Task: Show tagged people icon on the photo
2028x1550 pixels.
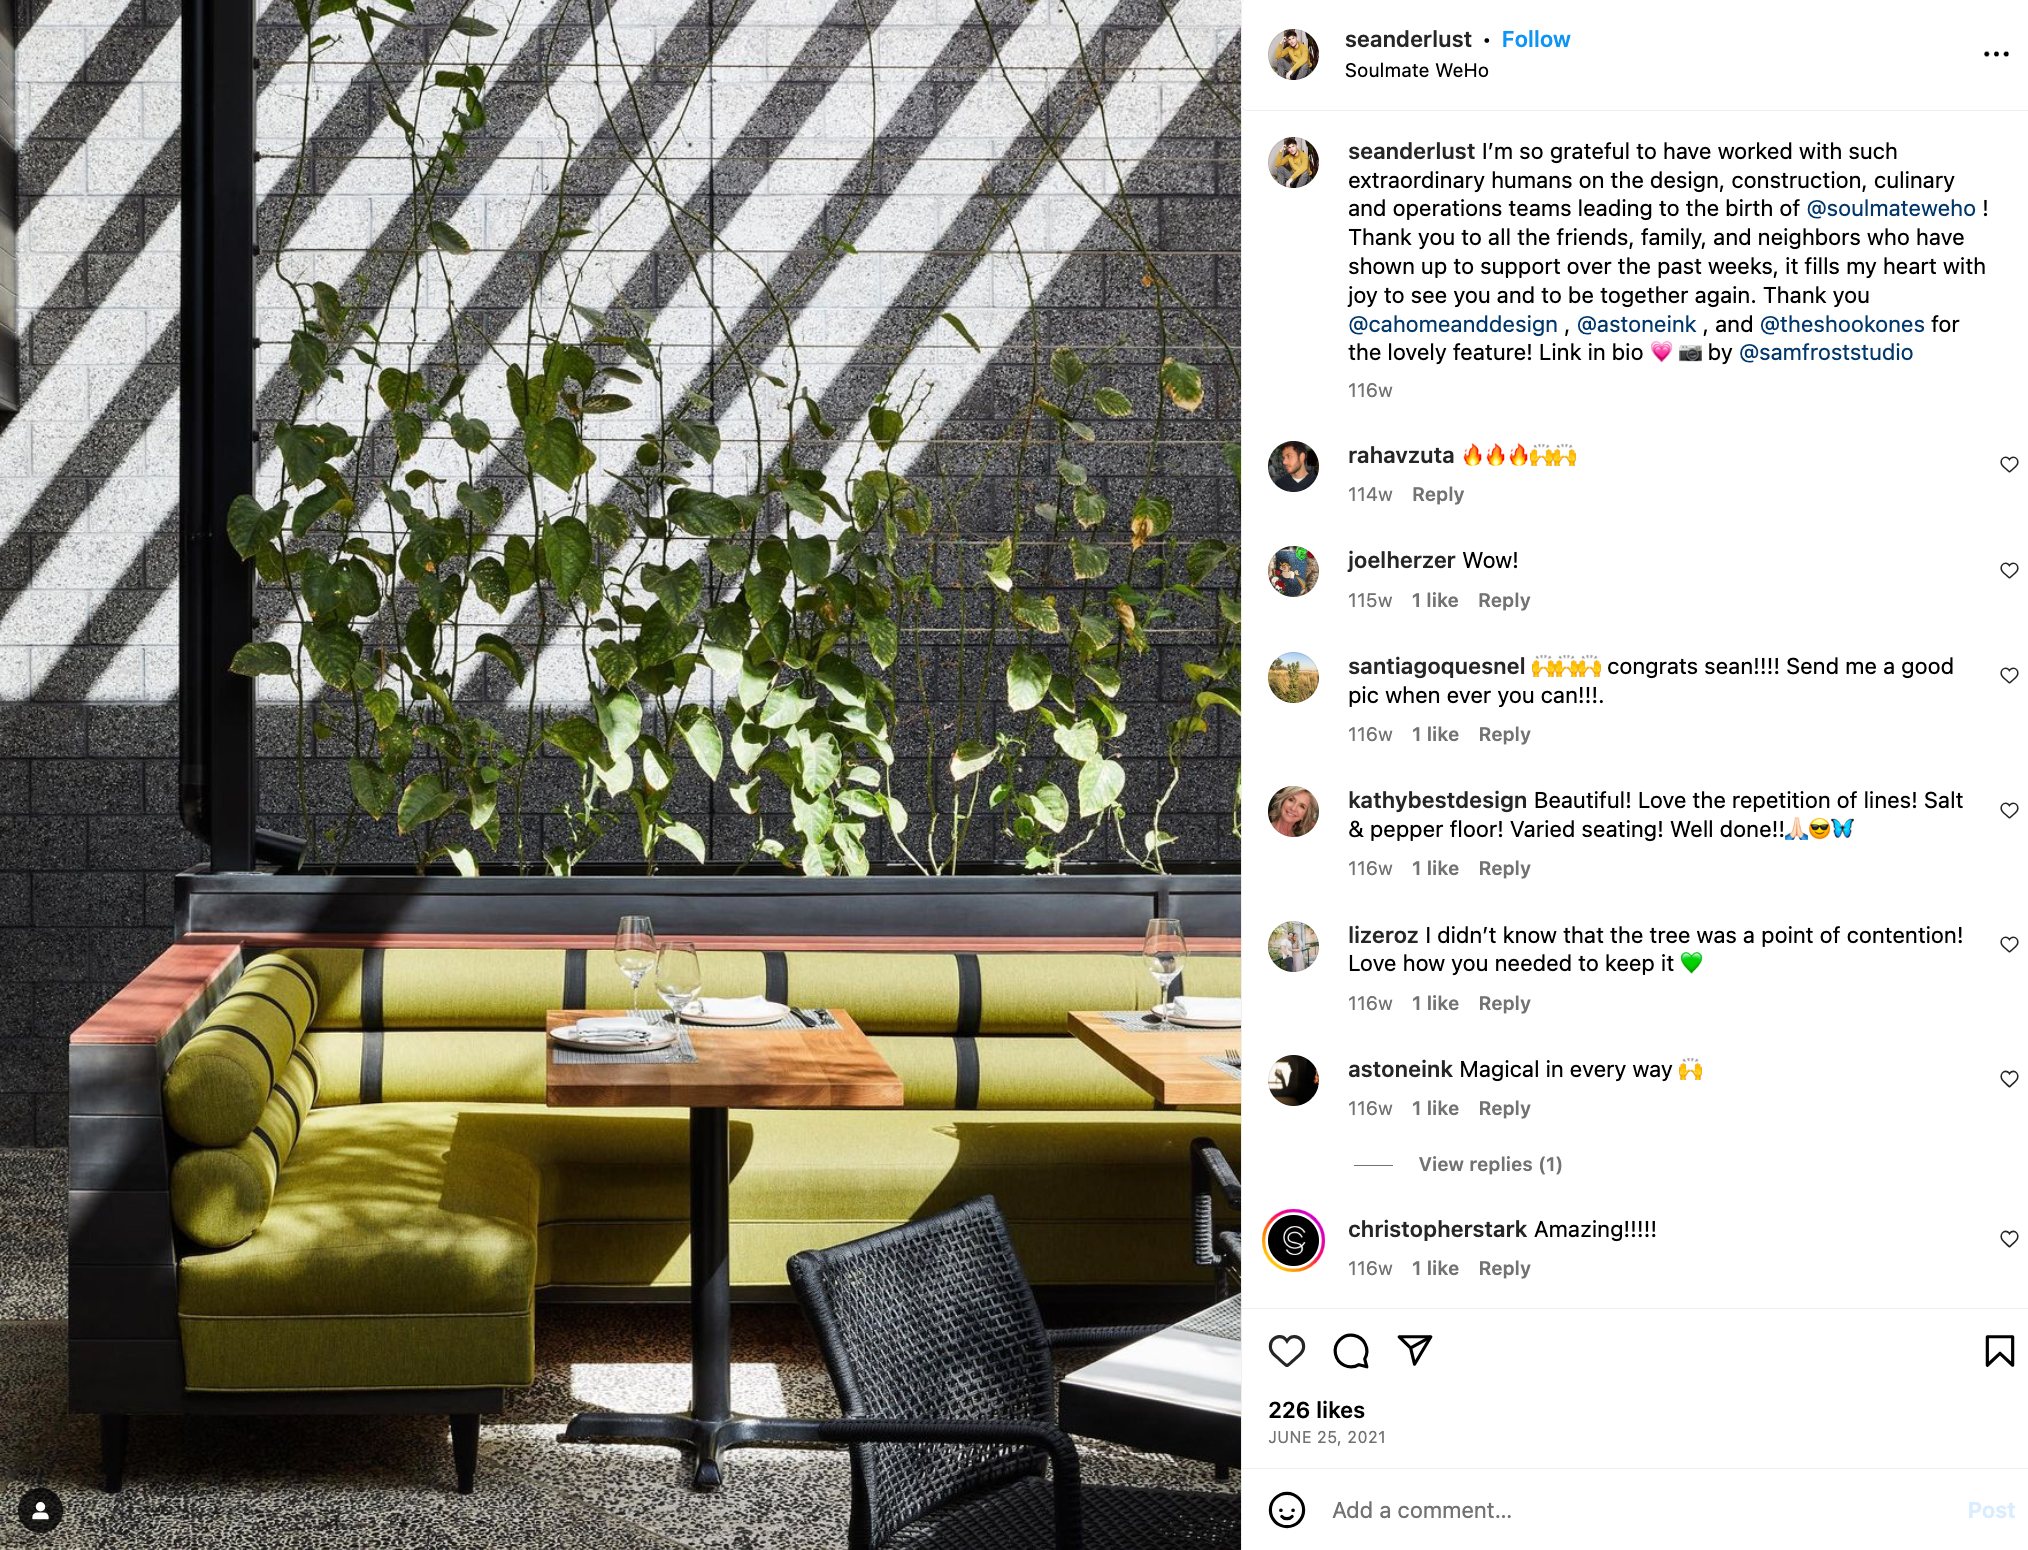Action: tap(41, 1510)
